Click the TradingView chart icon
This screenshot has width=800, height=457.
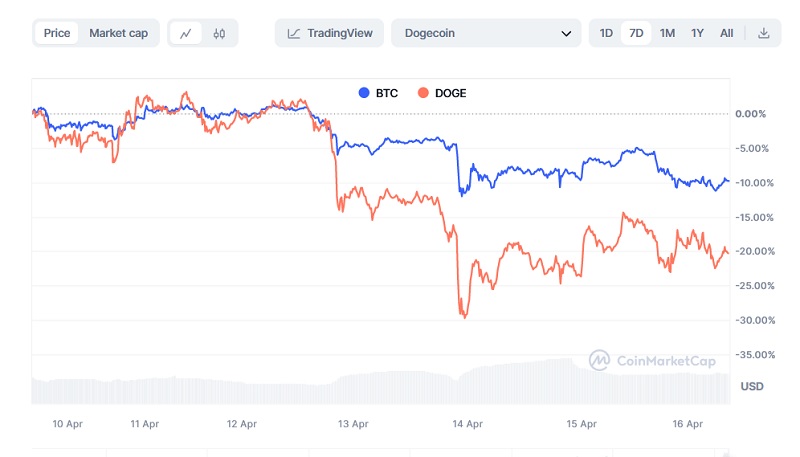pos(294,33)
